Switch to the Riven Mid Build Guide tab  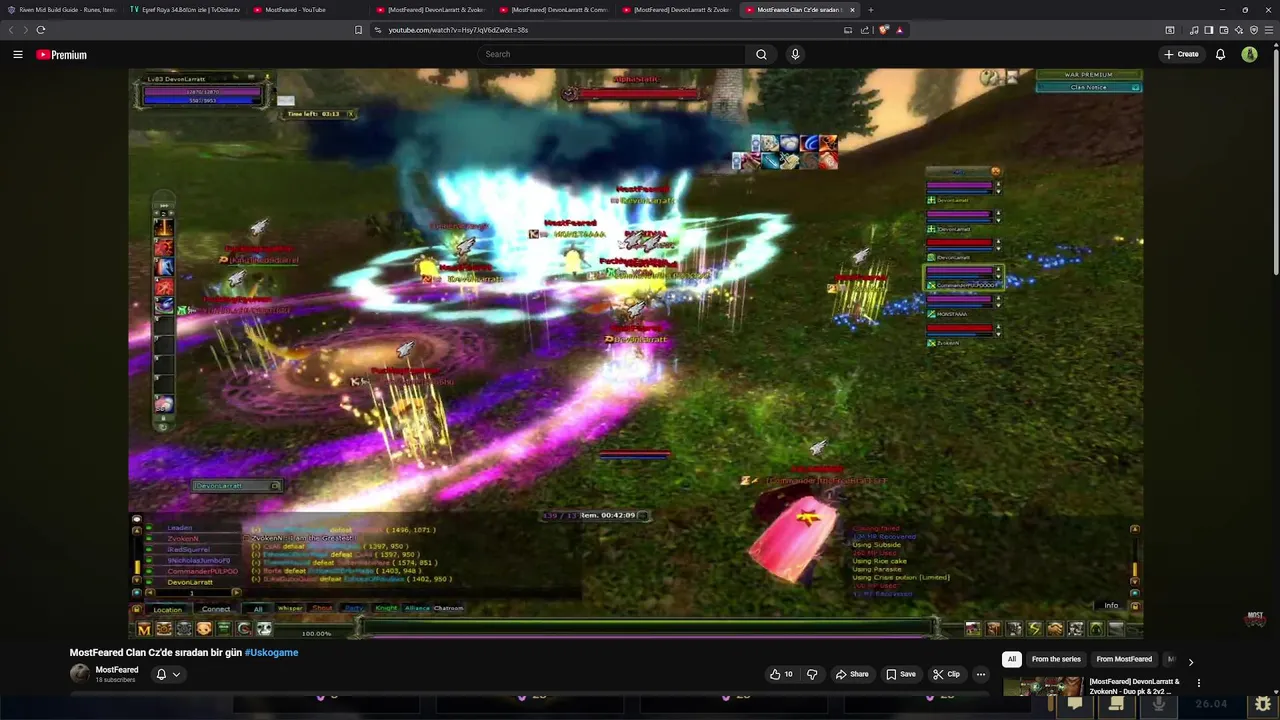point(61,10)
